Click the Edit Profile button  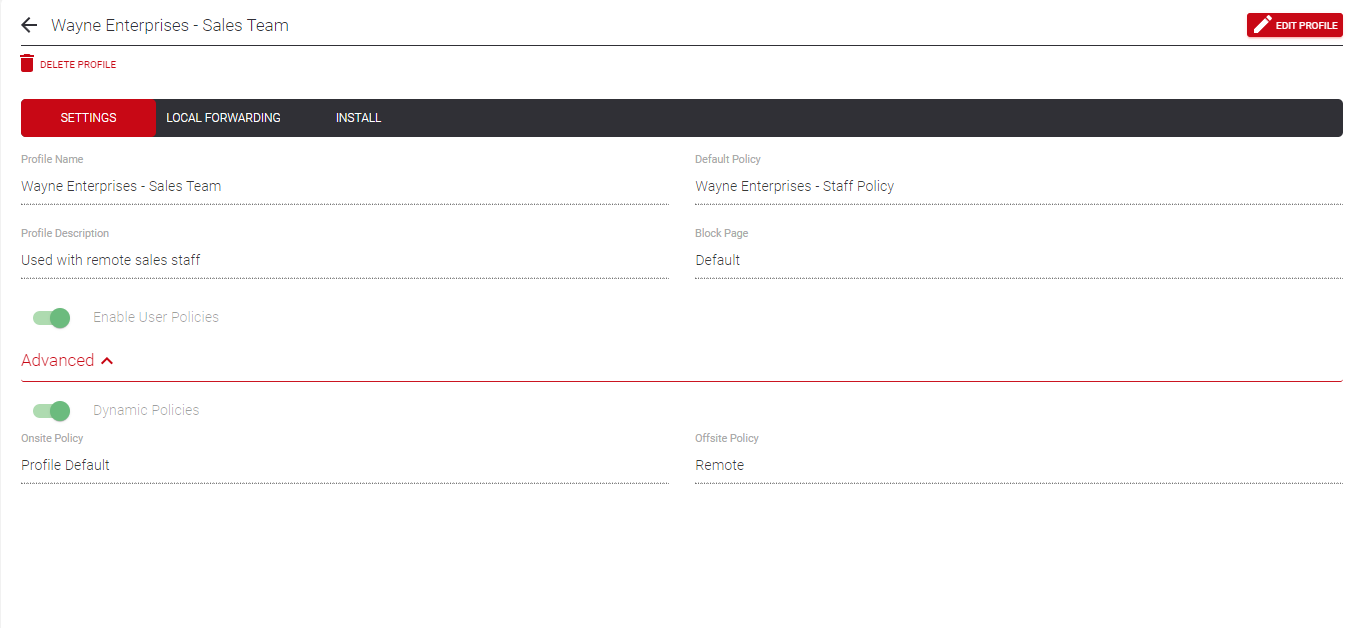[x=1294, y=25]
